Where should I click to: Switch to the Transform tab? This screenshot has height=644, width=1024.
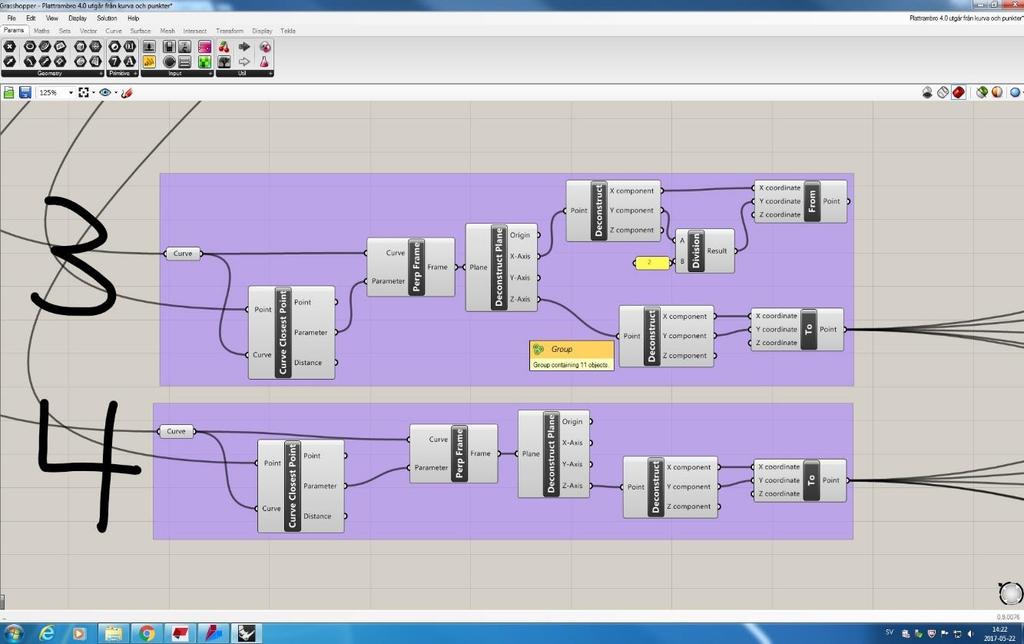(x=229, y=31)
